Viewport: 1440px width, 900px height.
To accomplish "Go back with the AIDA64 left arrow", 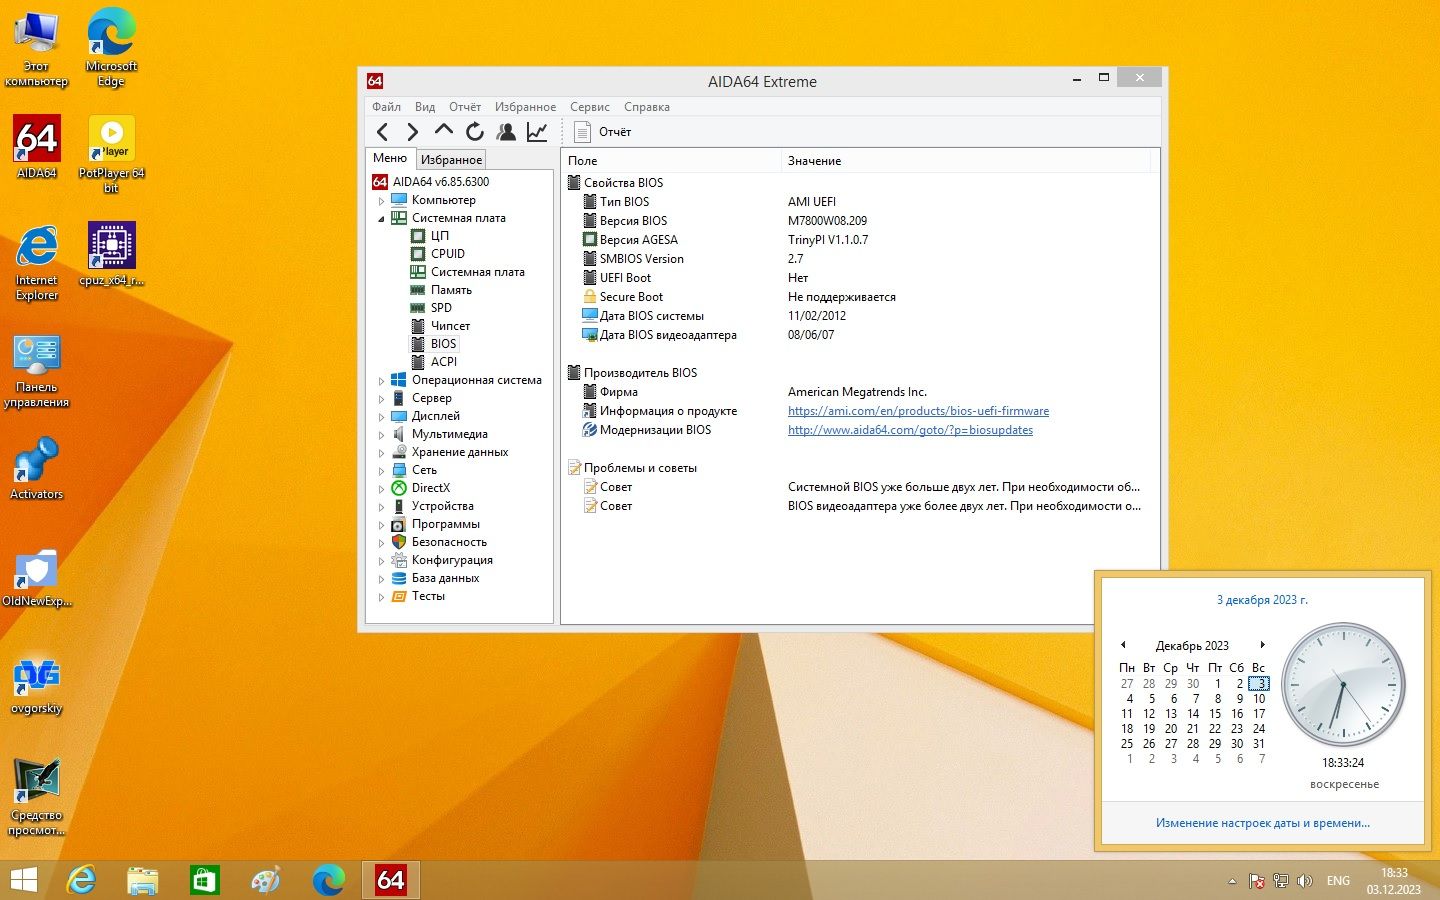I will pyautogui.click(x=382, y=131).
